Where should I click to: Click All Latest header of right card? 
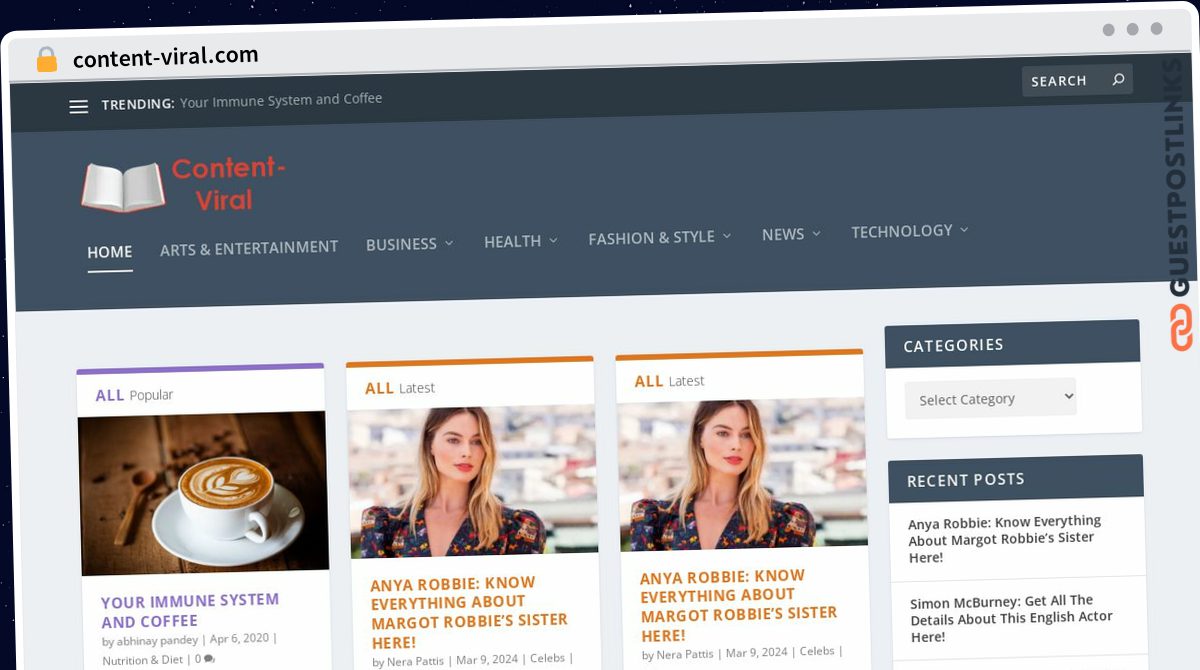coord(669,381)
